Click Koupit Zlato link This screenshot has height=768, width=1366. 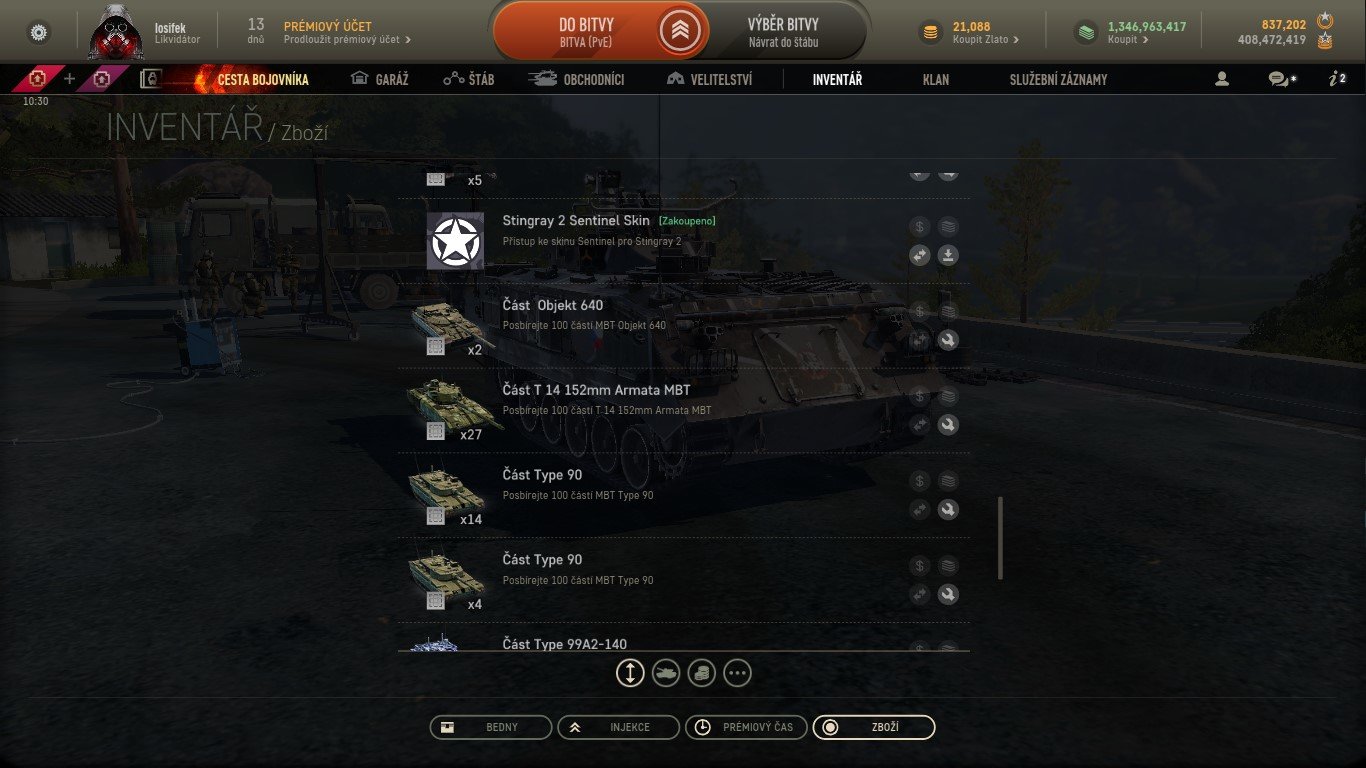986,40
